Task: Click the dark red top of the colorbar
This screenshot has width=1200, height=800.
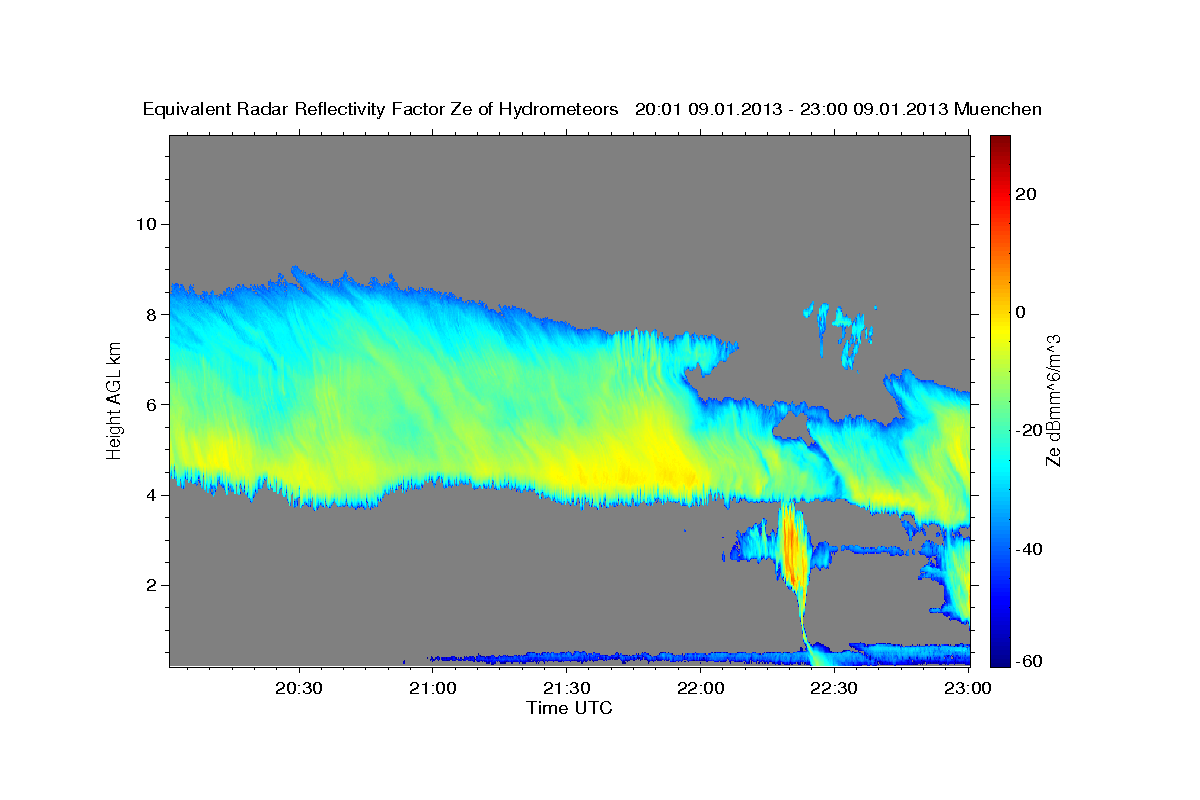Action: tap(1000, 143)
